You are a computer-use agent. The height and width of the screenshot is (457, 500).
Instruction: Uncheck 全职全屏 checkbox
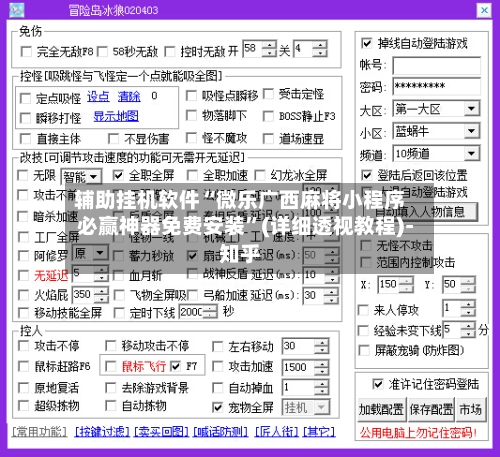tap(118, 175)
